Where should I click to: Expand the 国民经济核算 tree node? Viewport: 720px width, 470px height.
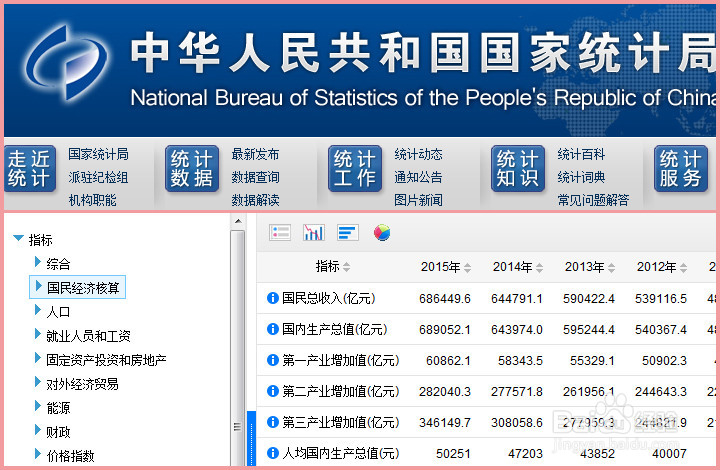coord(38,286)
